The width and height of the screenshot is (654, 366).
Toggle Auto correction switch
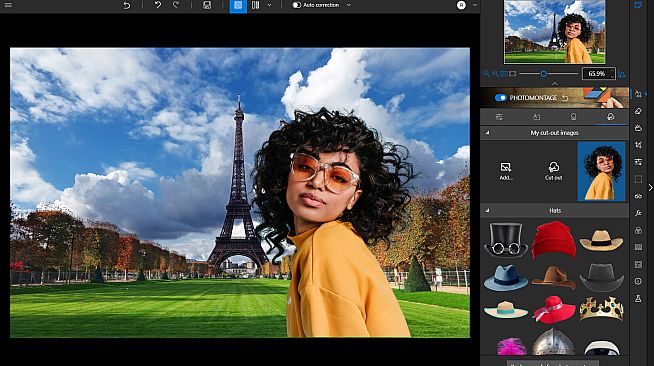(297, 5)
